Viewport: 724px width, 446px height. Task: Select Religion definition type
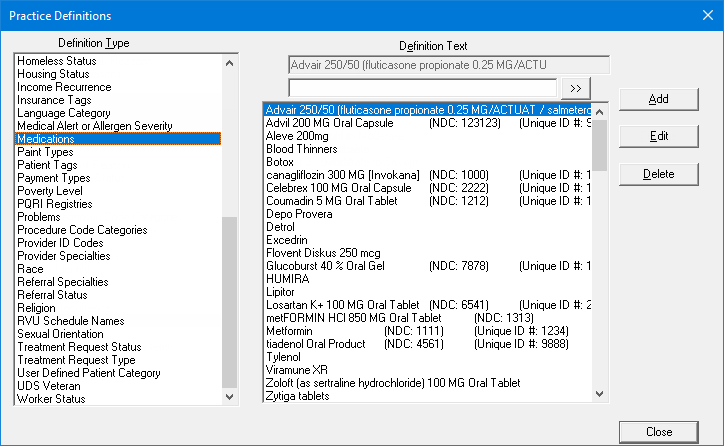118,307
